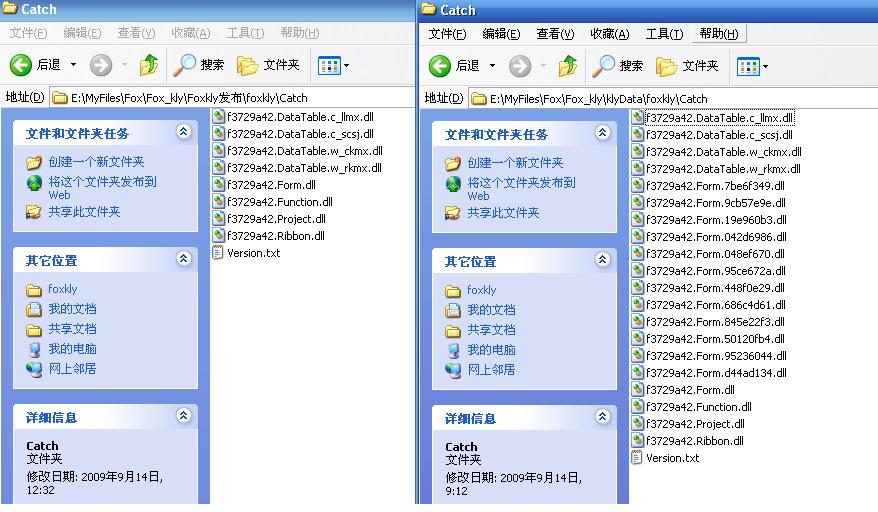Select Version.txt icon in the left window
This screenshot has height=512, width=878.
coord(218,253)
